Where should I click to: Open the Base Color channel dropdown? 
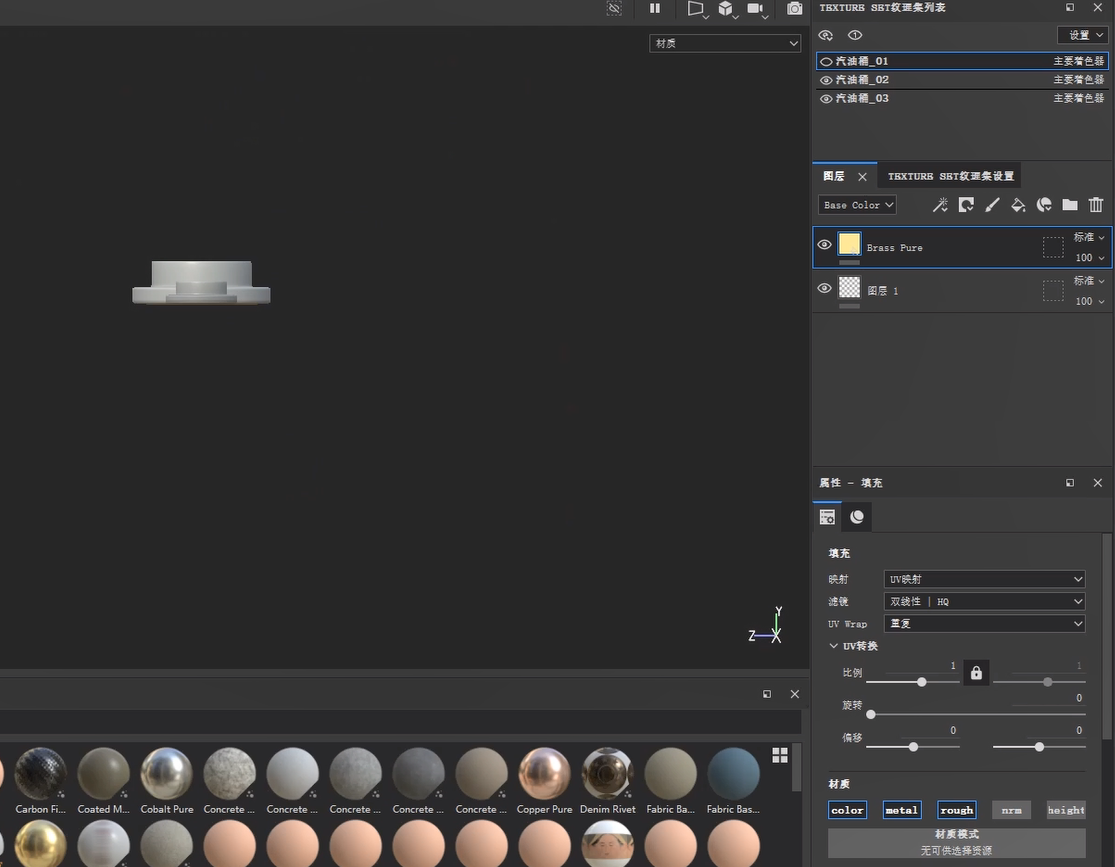tap(857, 205)
